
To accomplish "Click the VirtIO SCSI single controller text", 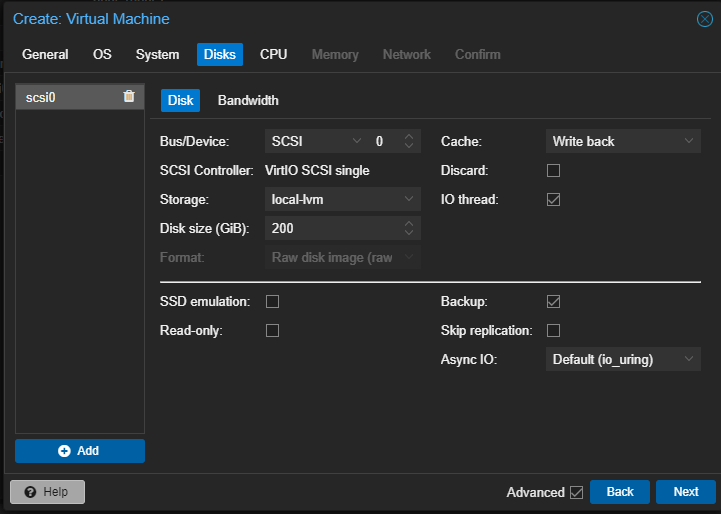I will point(317,171).
